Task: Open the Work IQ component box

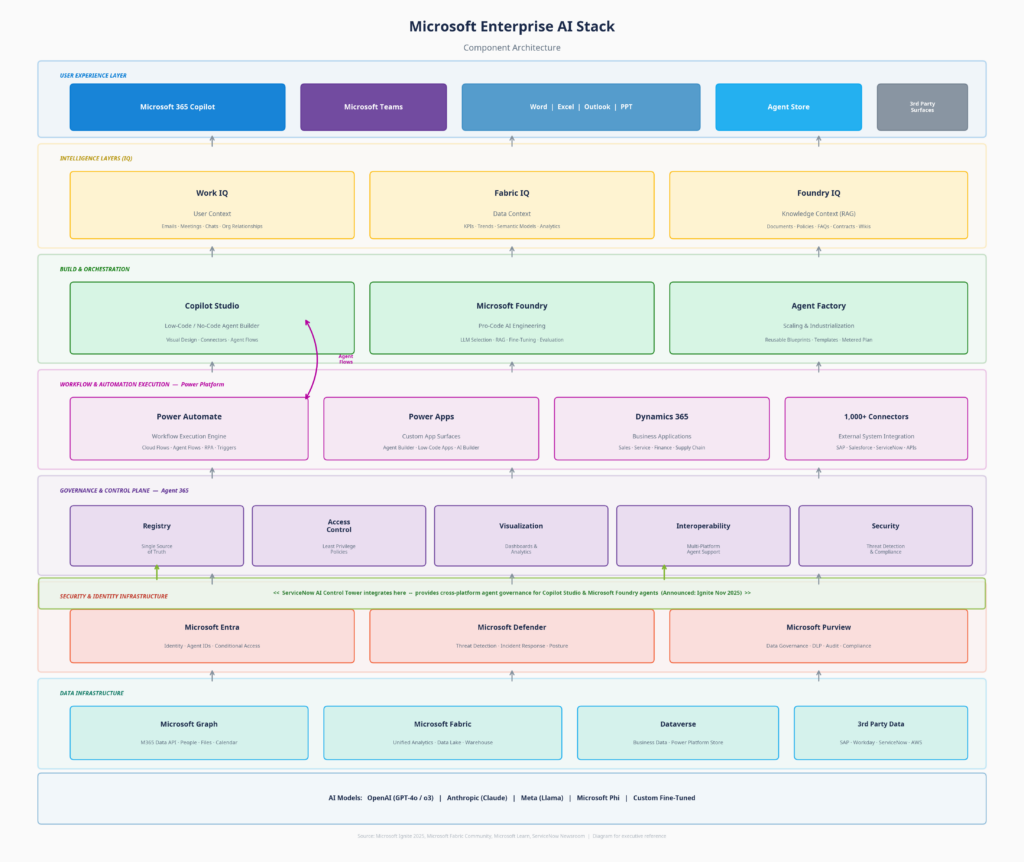Action: [x=212, y=205]
